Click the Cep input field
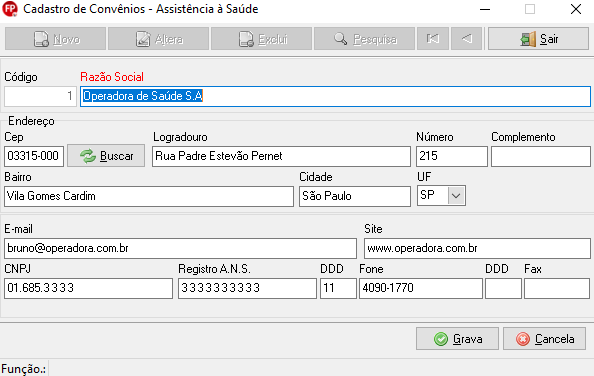The height and width of the screenshot is (376, 594). (34, 156)
